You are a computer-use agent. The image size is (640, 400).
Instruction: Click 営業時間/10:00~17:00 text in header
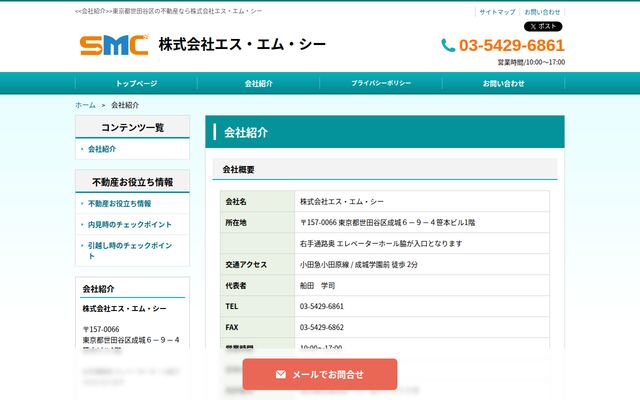[531, 62]
